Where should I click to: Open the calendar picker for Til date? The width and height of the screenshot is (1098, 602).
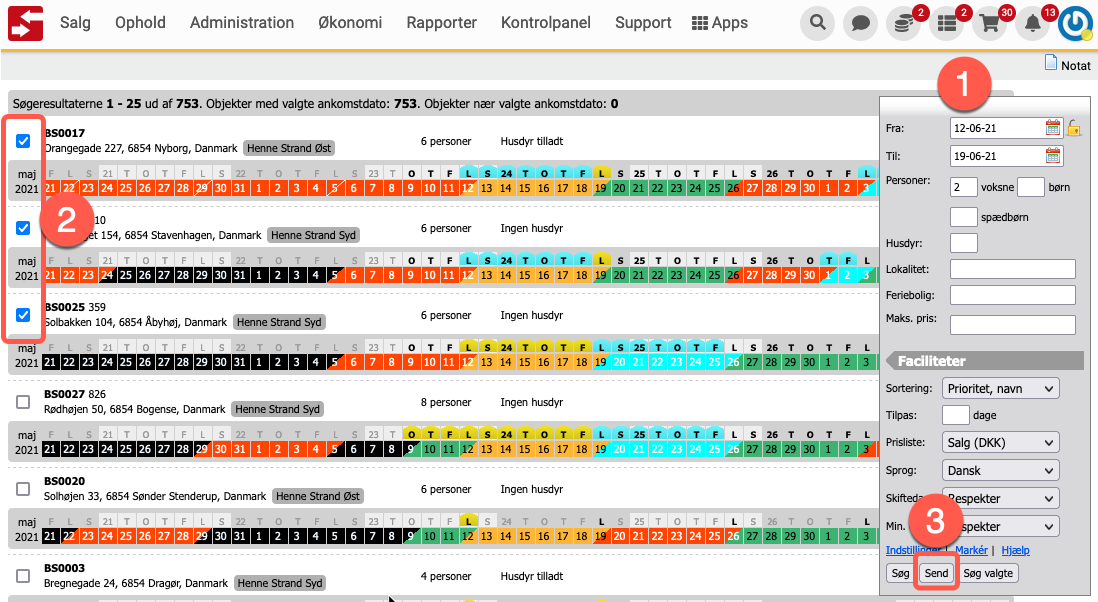pos(1052,155)
